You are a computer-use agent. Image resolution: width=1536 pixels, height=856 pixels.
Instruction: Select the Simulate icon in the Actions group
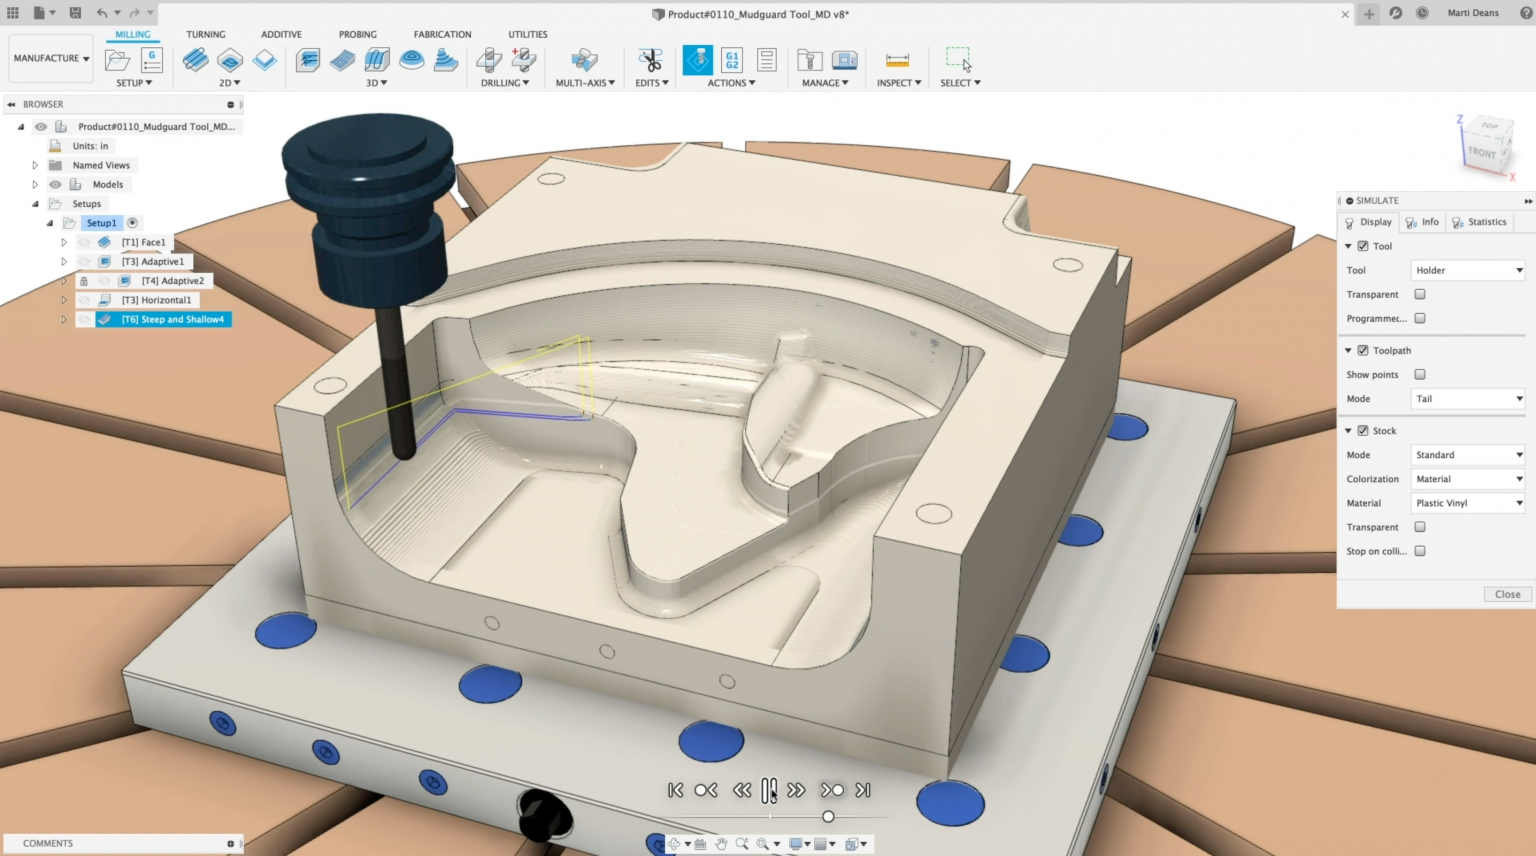697,59
